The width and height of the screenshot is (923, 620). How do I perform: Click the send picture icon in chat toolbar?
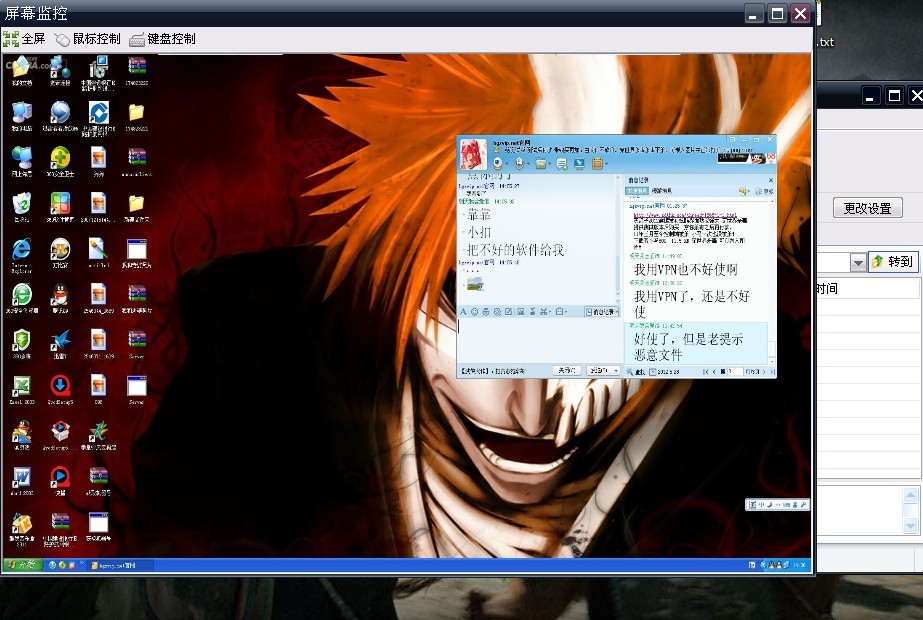tap(520, 311)
